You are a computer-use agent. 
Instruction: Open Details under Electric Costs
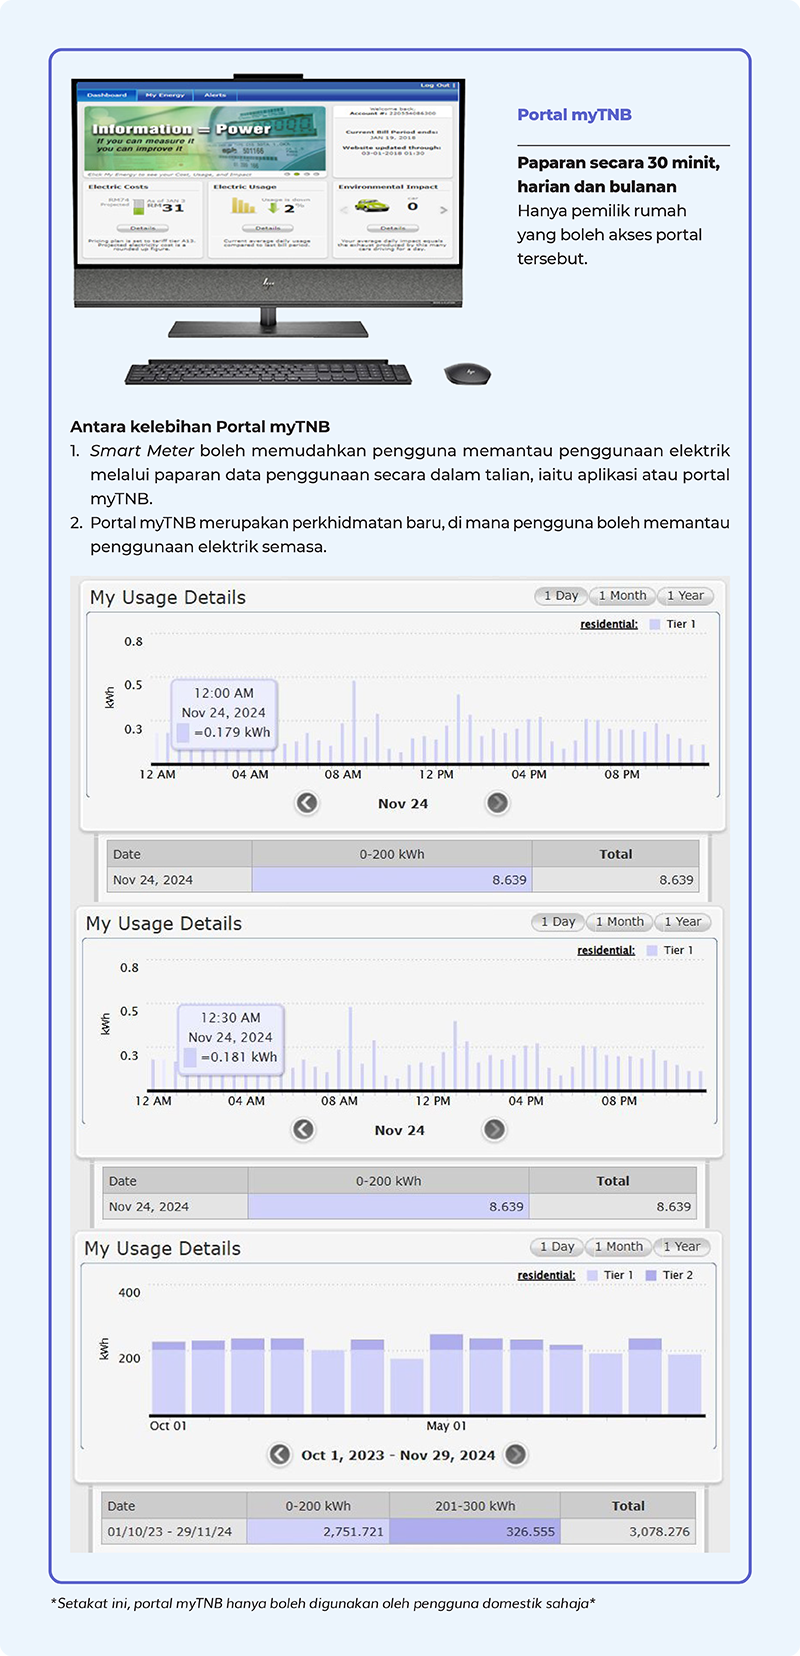click(143, 228)
